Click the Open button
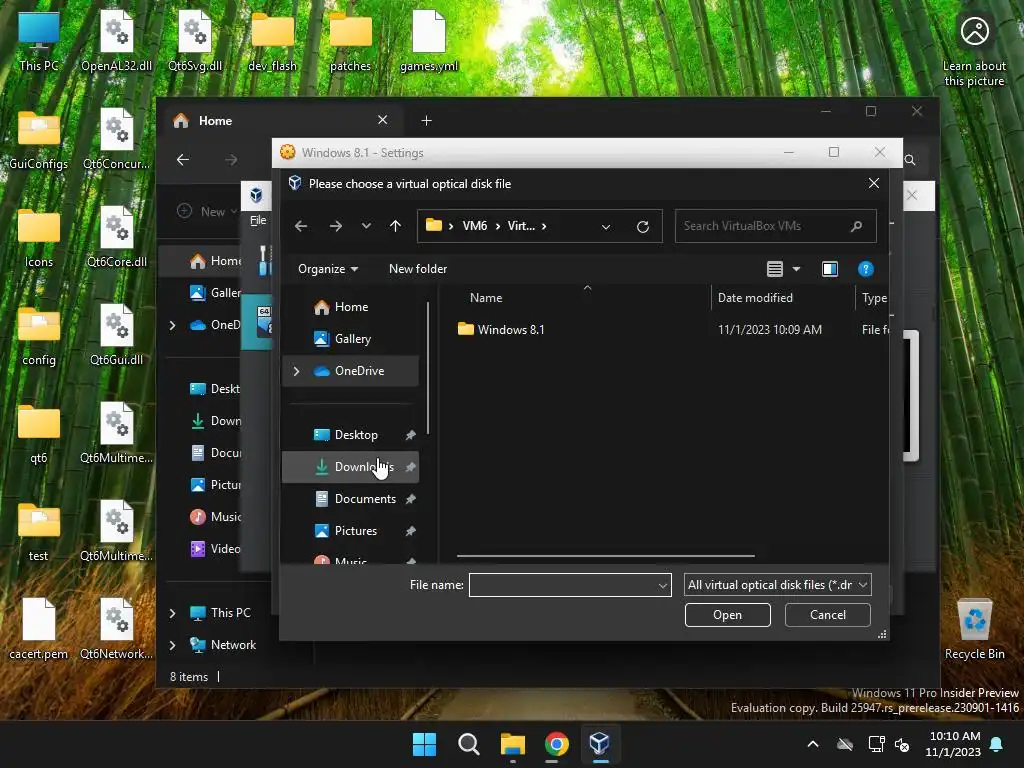Image resolution: width=1024 pixels, height=768 pixels. point(728,615)
